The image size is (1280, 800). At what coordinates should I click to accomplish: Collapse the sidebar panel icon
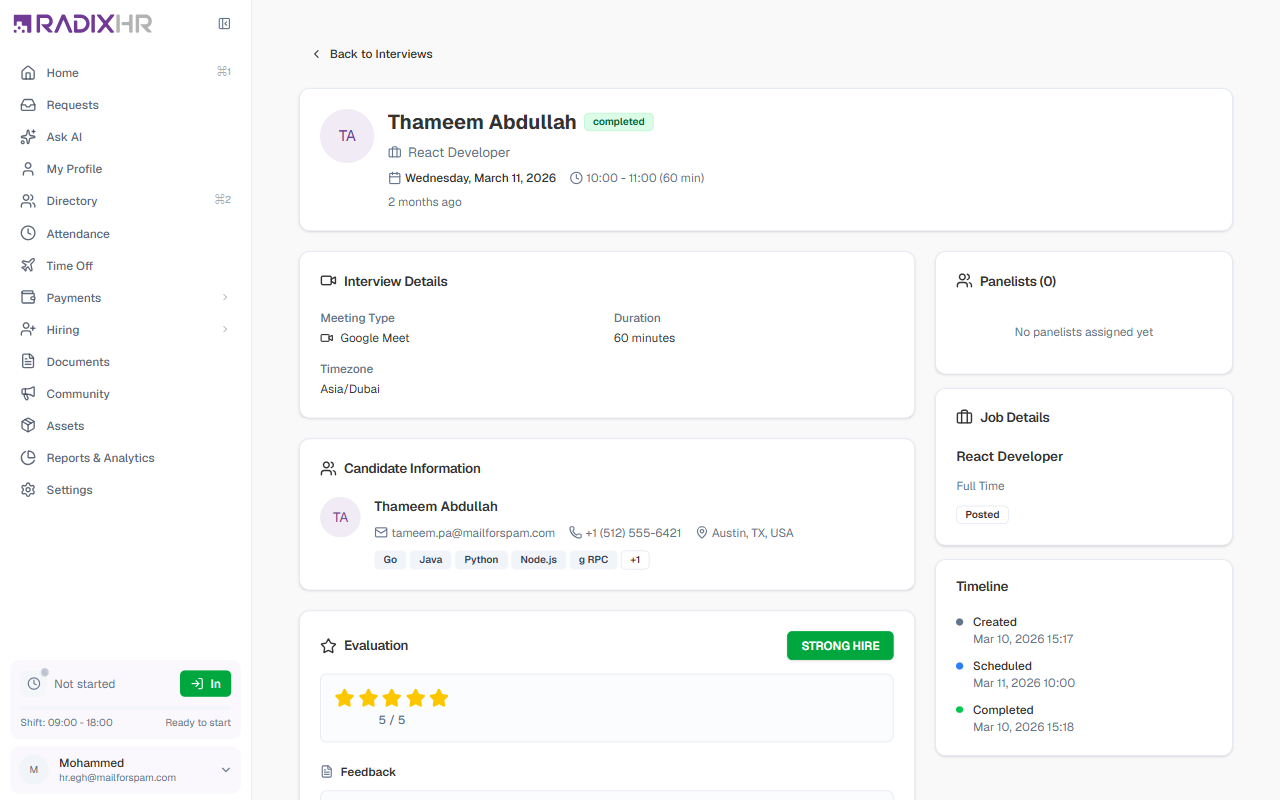(224, 24)
